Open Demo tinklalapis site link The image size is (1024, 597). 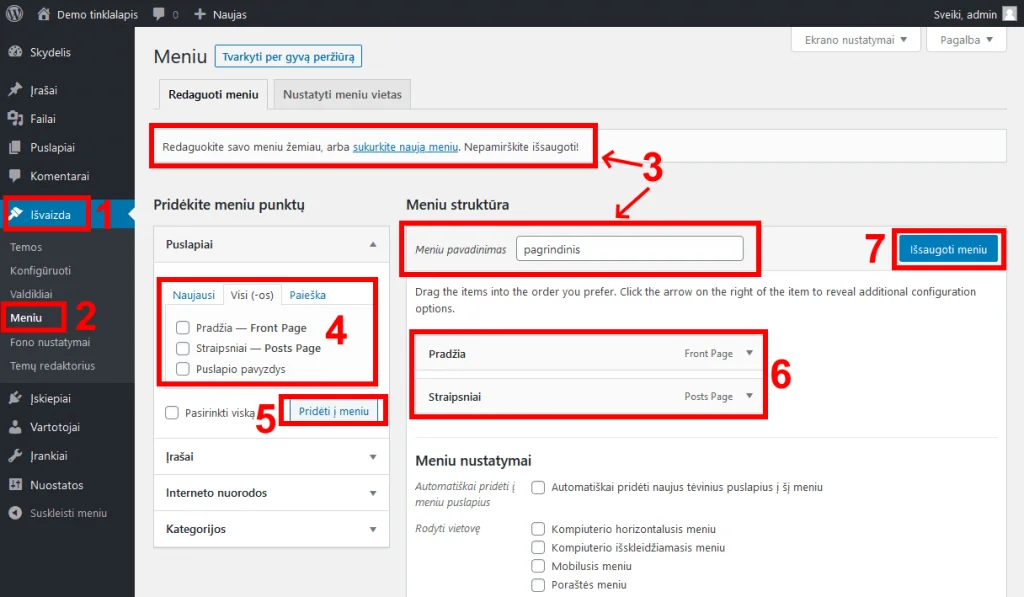coord(97,14)
